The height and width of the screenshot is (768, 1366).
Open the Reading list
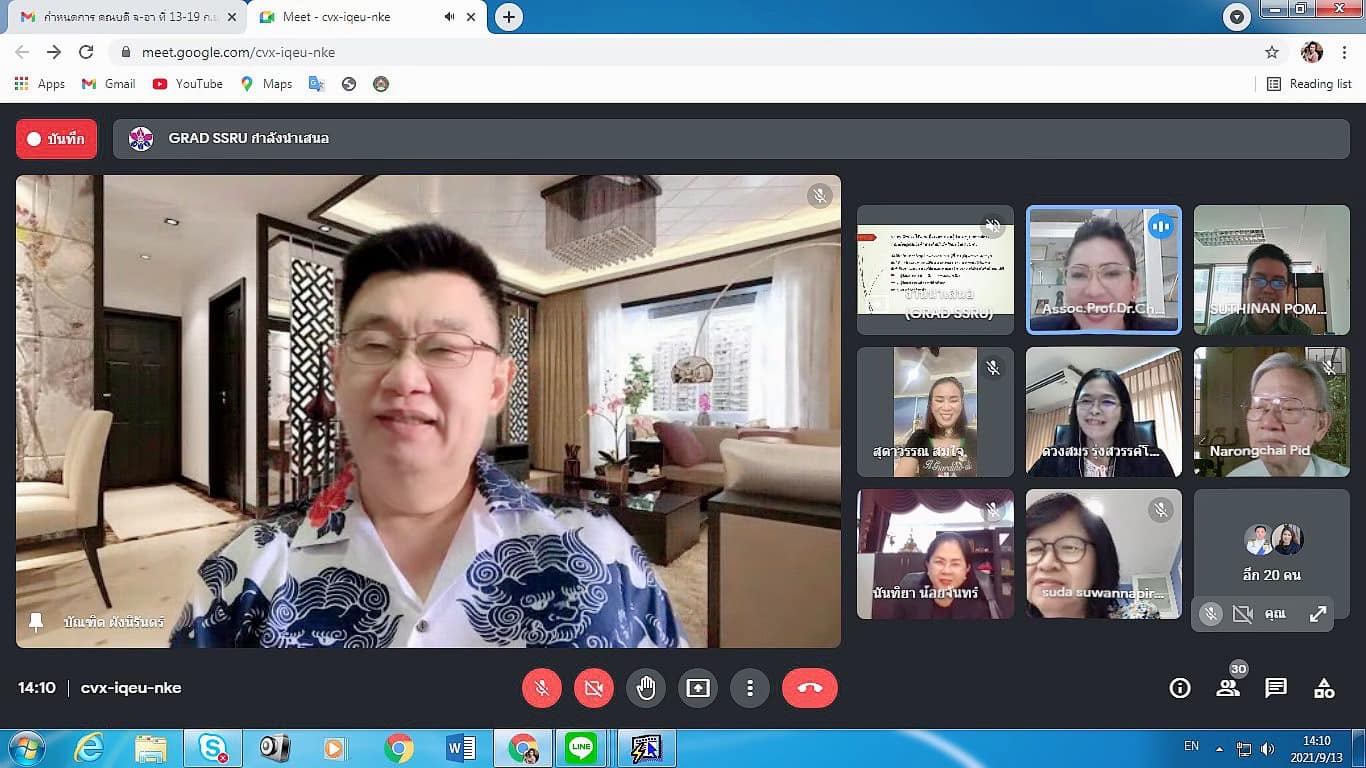(x=1309, y=84)
